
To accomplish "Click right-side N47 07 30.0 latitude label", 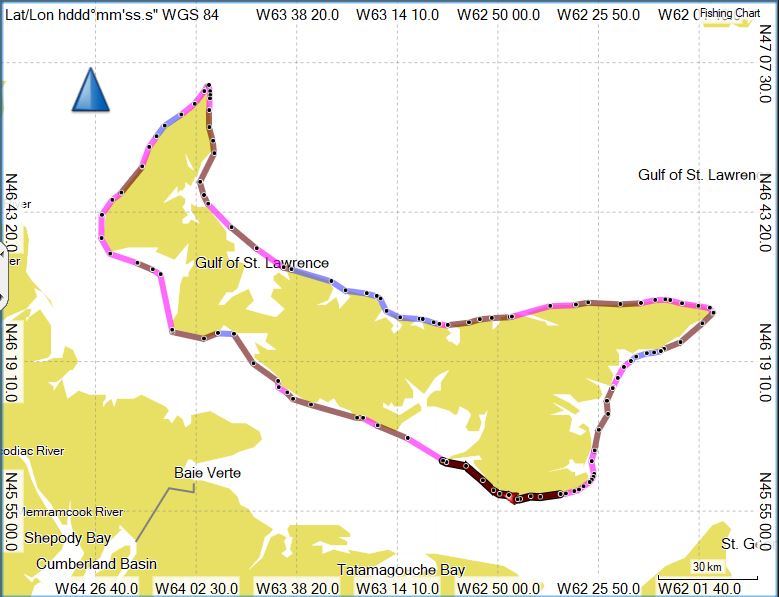I will pyautogui.click(x=765, y=63).
